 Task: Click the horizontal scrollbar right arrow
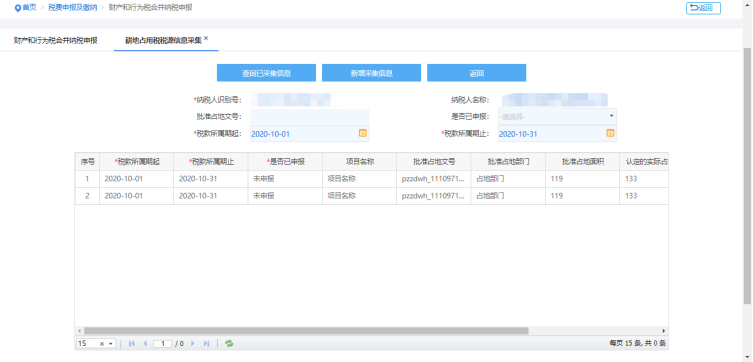(664, 331)
